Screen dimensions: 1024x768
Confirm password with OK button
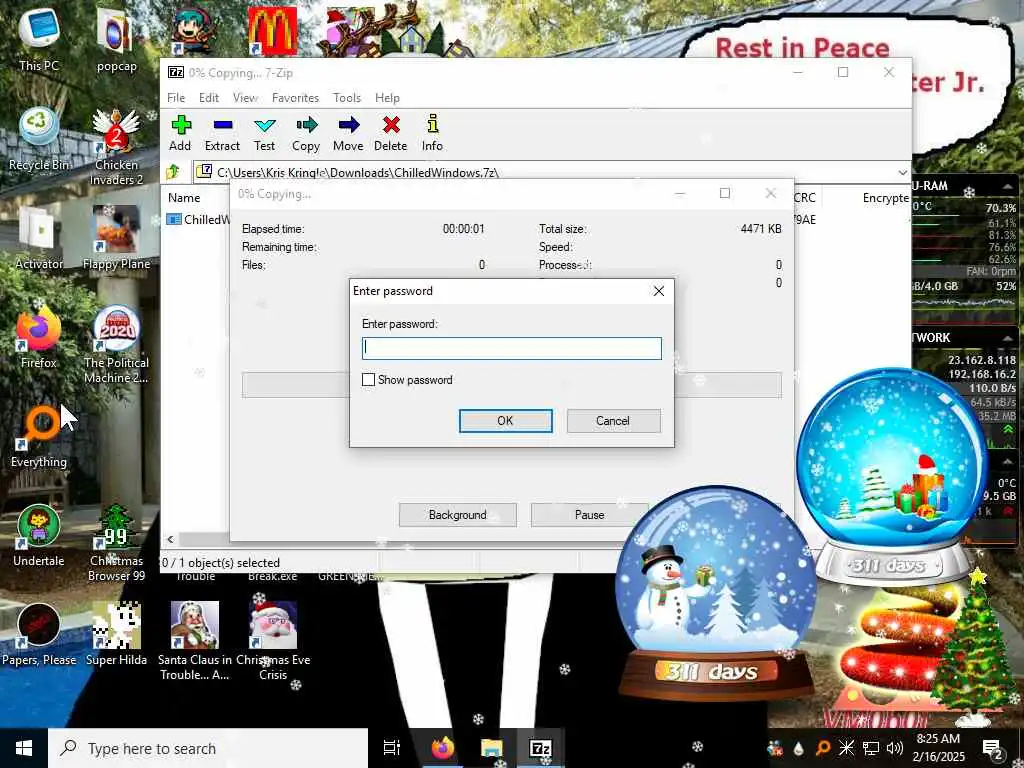tap(505, 421)
